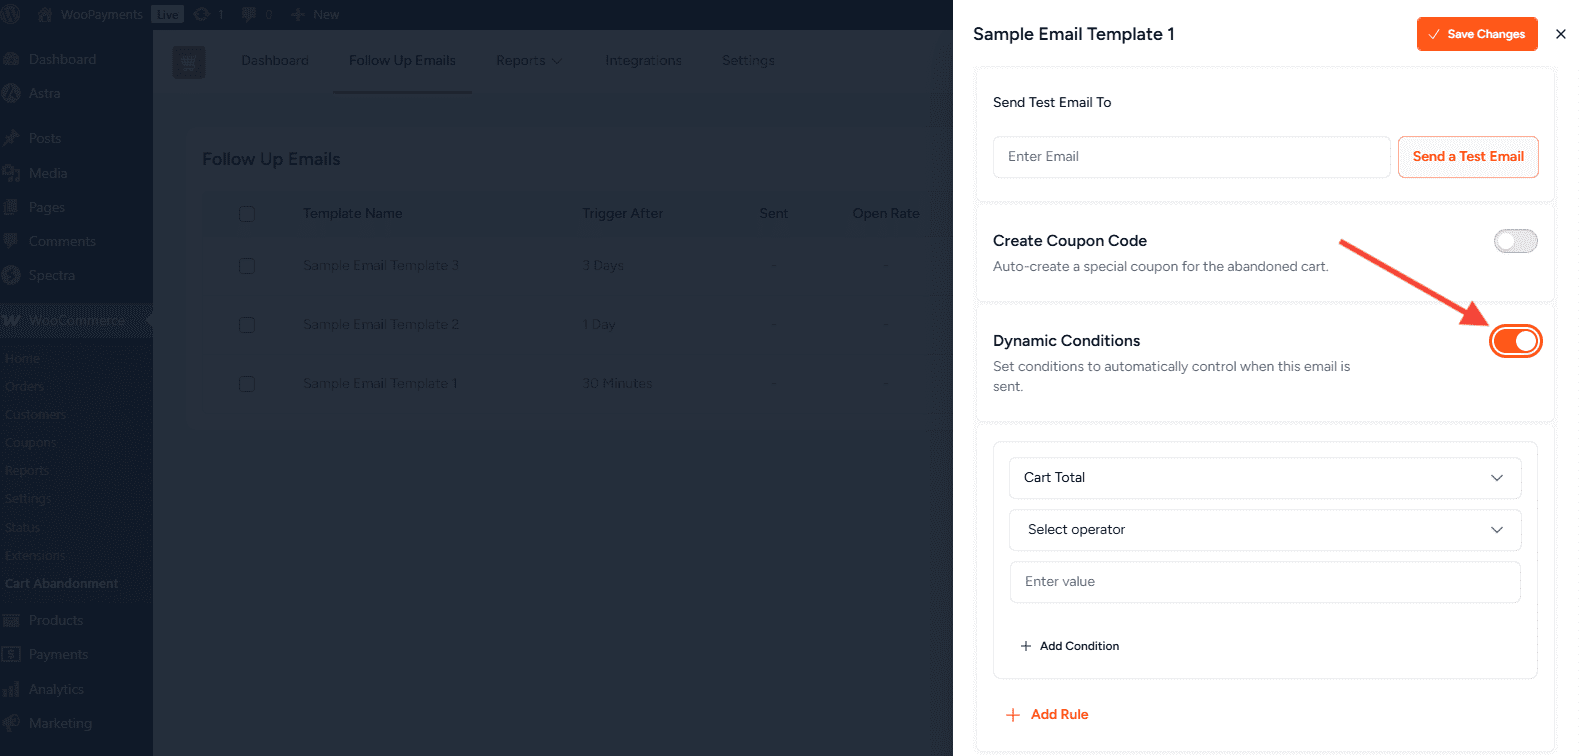Click the comments bubble icon in admin bar
The image size is (1579, 756).
249,14
